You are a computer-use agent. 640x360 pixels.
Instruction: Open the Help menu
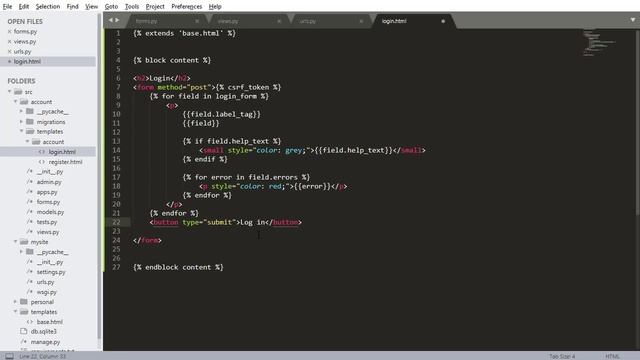point(215,7)
